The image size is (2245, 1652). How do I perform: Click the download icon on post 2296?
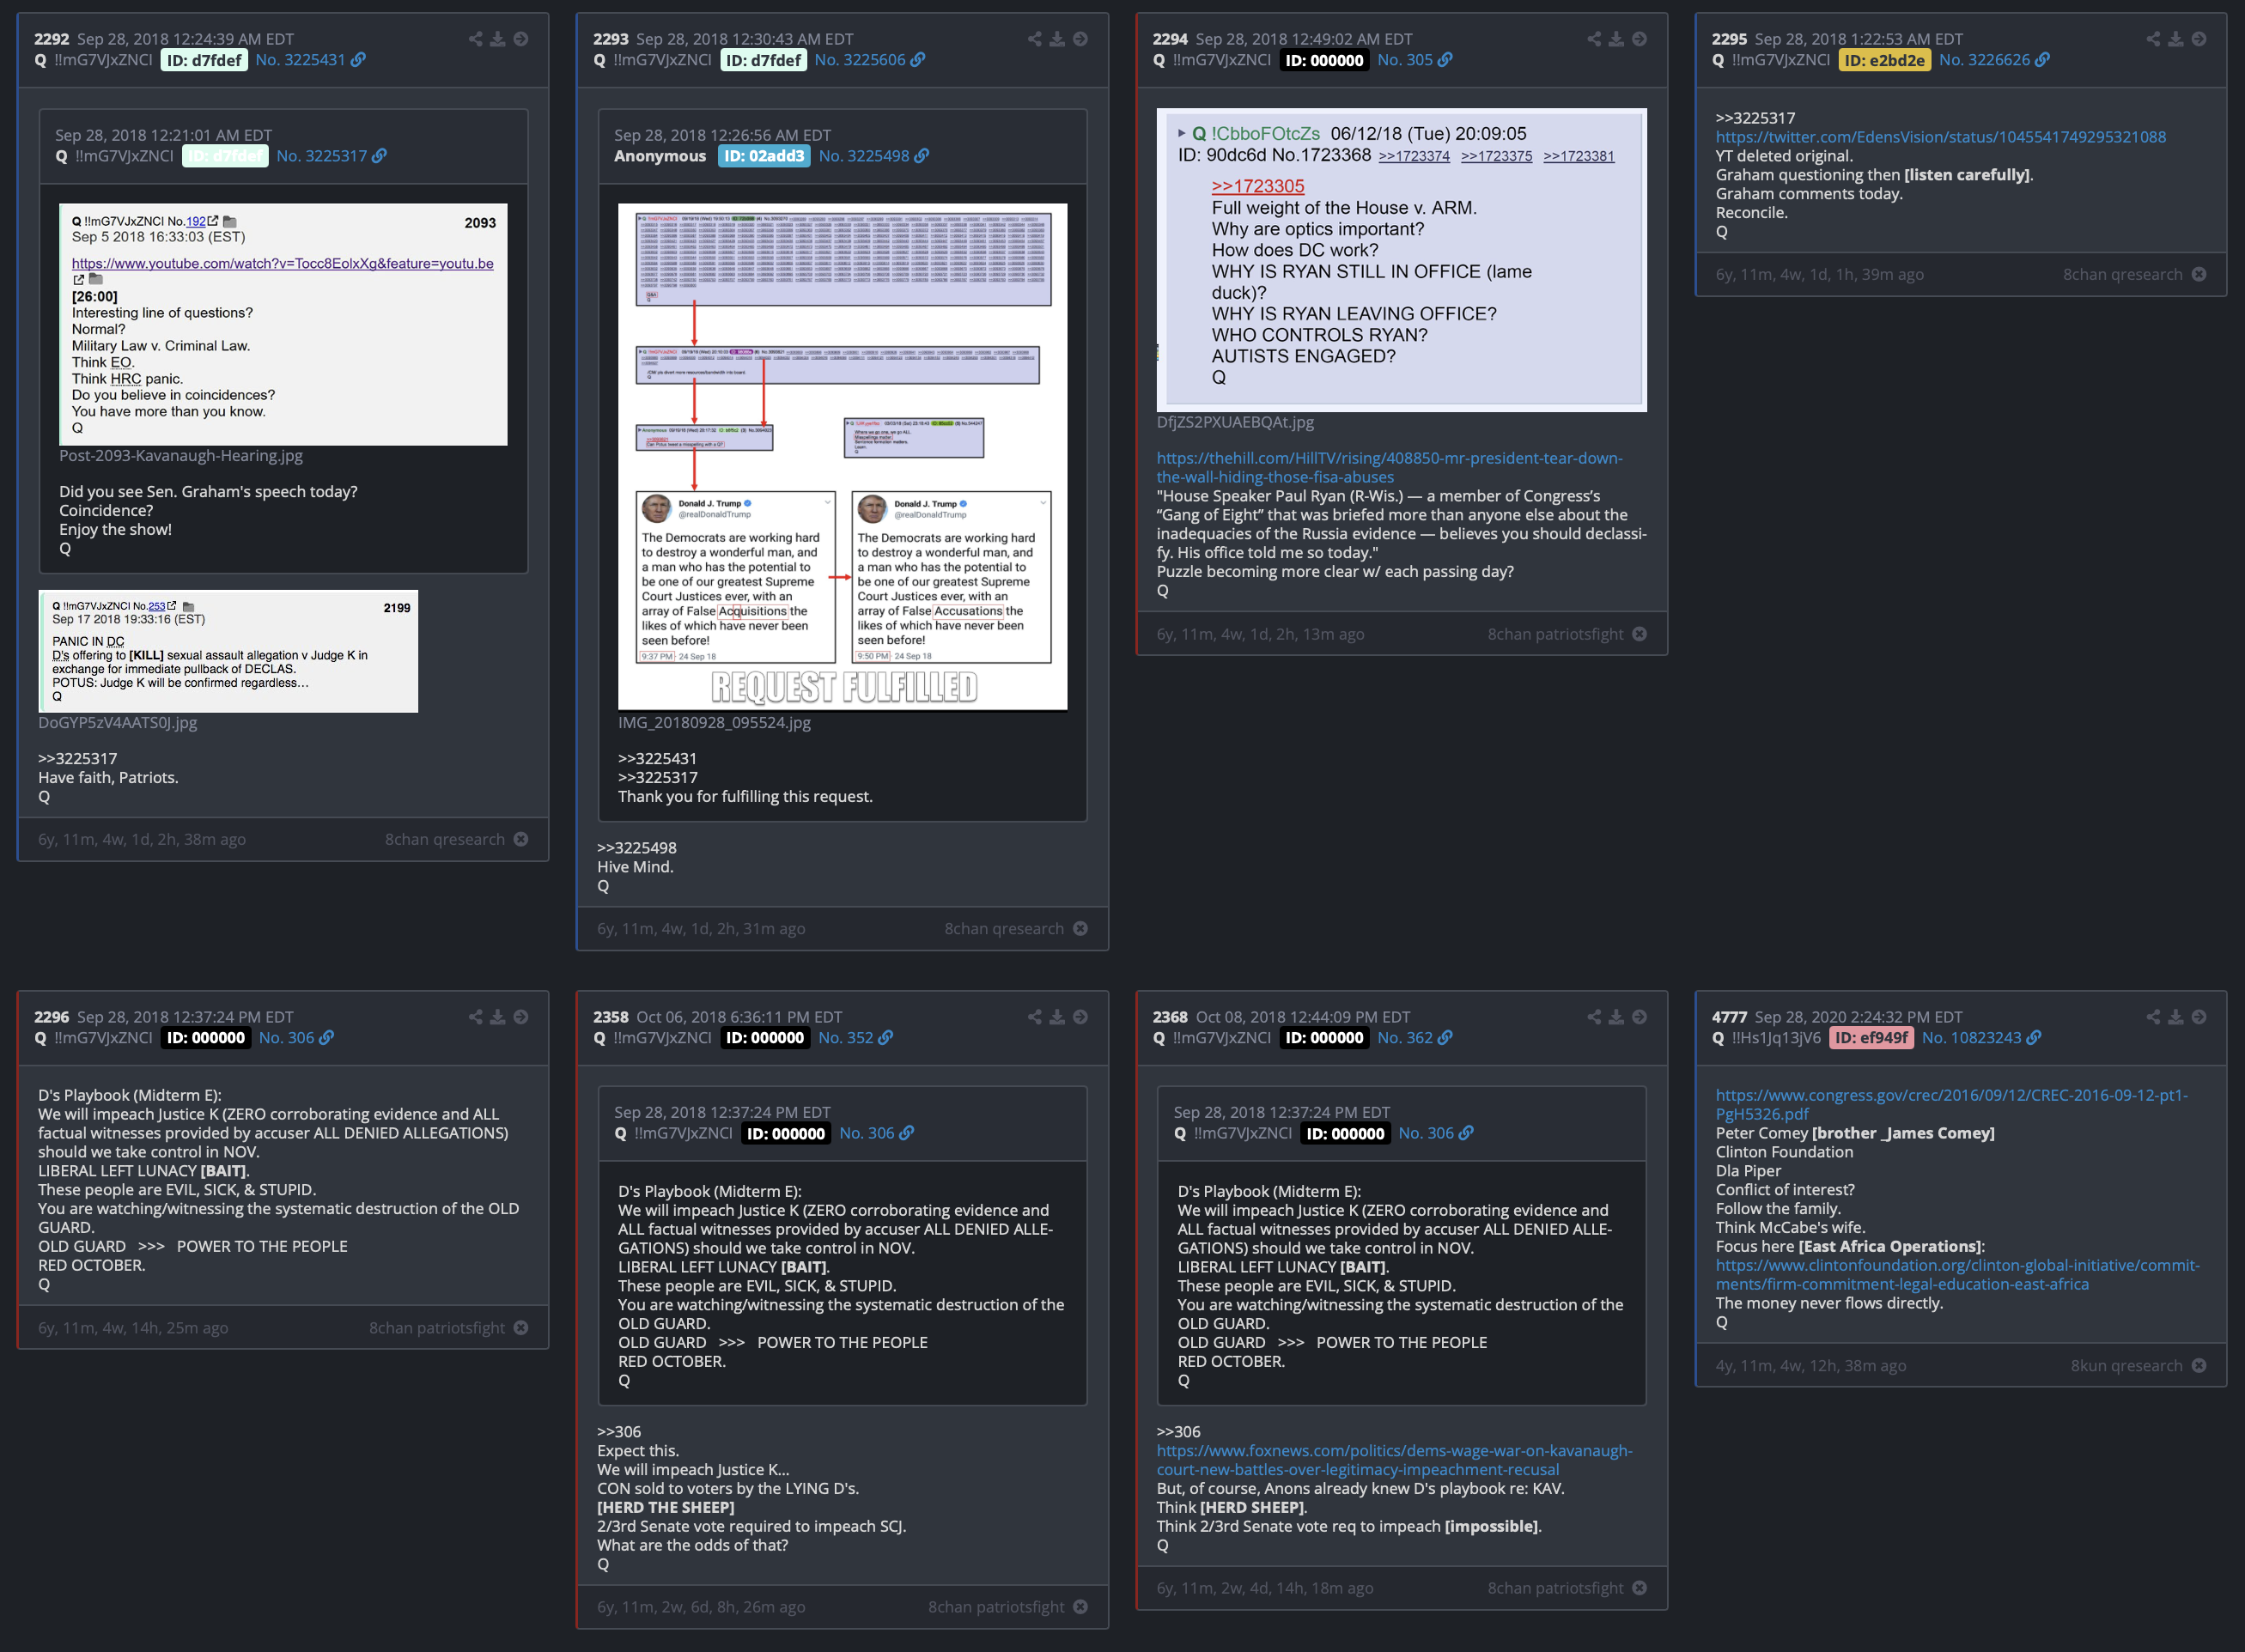tap(498, 1017)
